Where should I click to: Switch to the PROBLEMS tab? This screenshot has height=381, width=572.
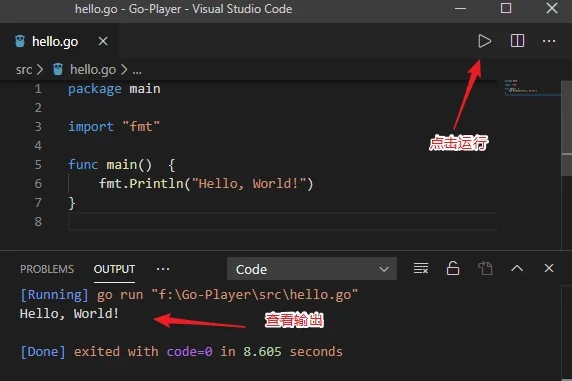[x=47, y=269]
